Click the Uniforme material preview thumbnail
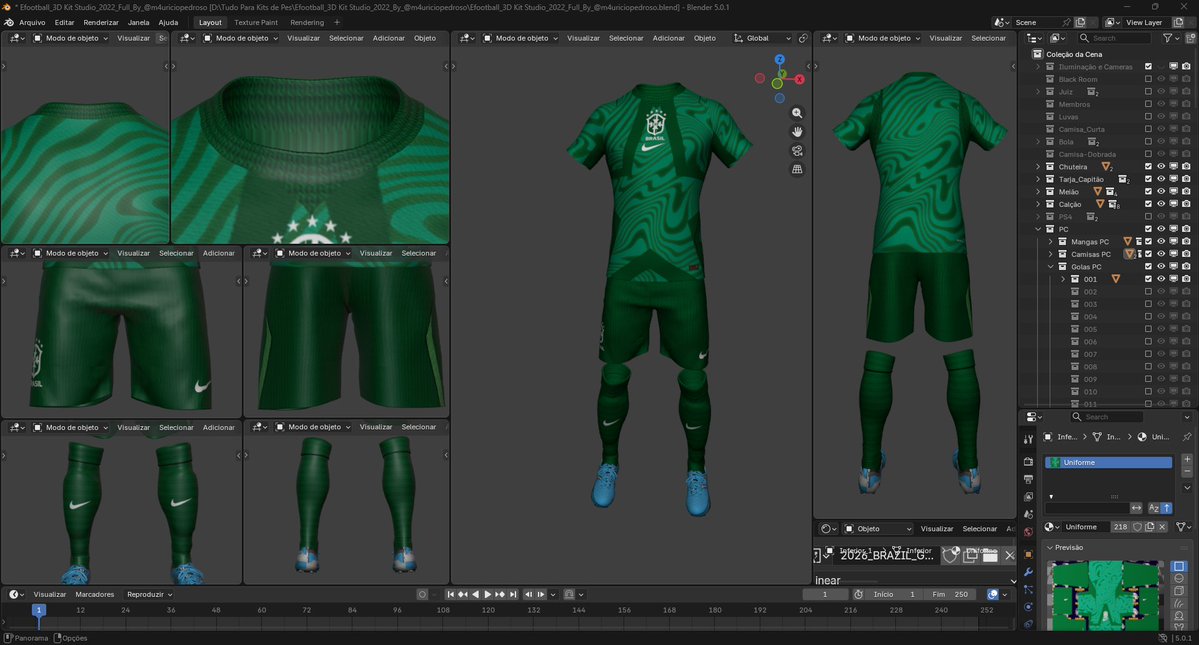 pos(1106,595)
